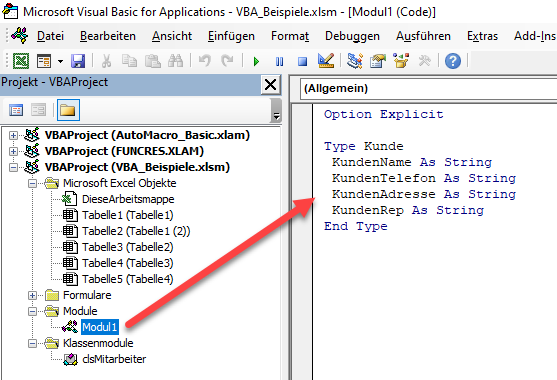Click the blue Help question mark icon
Screen dimensions: 557x380
click(x=453, y=61)
